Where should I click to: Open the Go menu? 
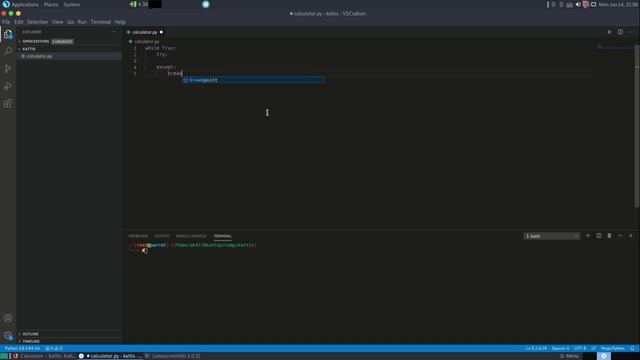pos(71,22)
